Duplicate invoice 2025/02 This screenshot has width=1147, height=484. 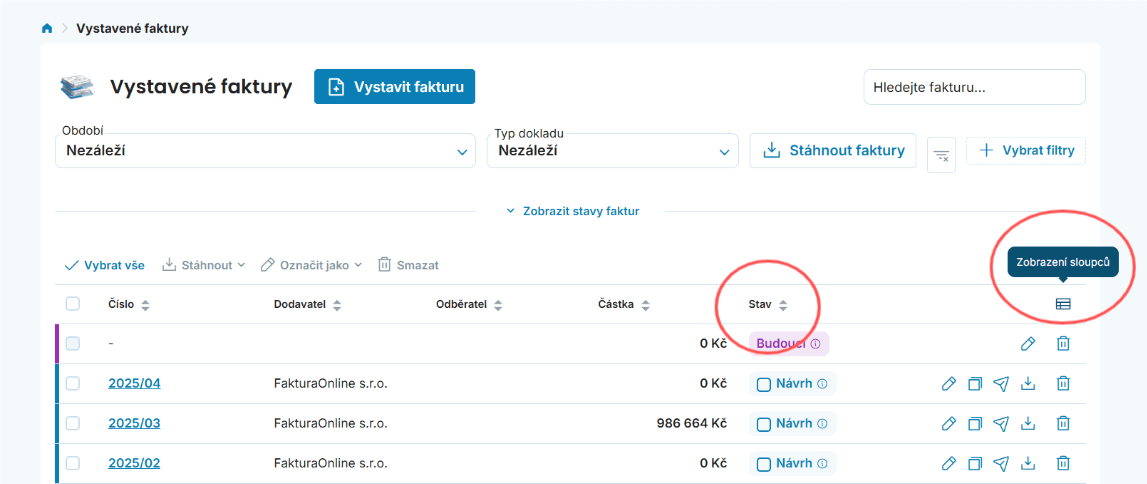974,463
